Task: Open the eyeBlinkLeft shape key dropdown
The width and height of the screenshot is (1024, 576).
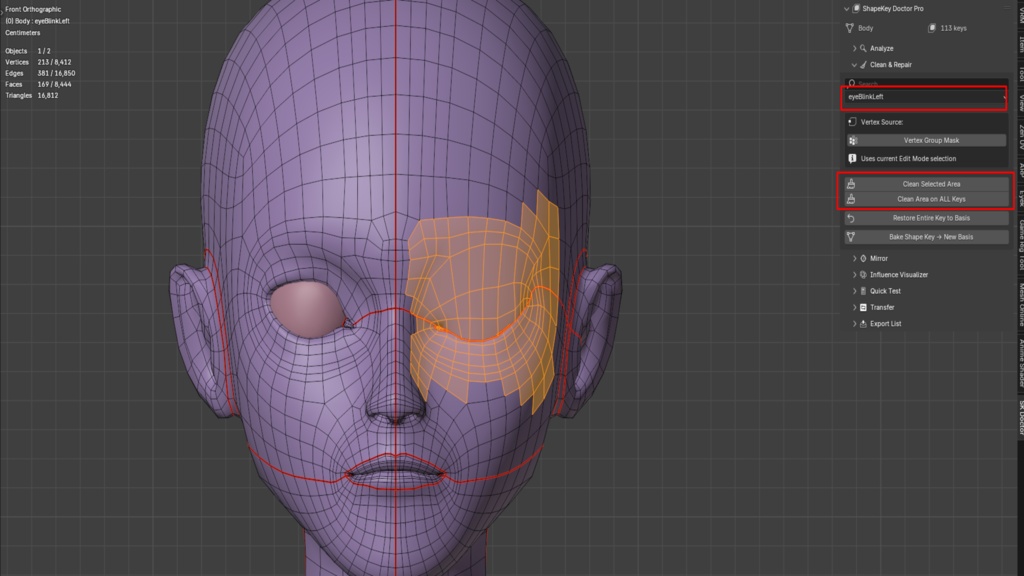Action: click(924, 97)
